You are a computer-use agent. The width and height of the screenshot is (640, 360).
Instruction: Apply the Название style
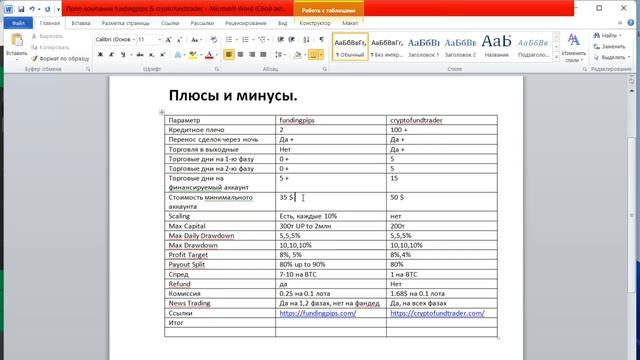[496, 47]
